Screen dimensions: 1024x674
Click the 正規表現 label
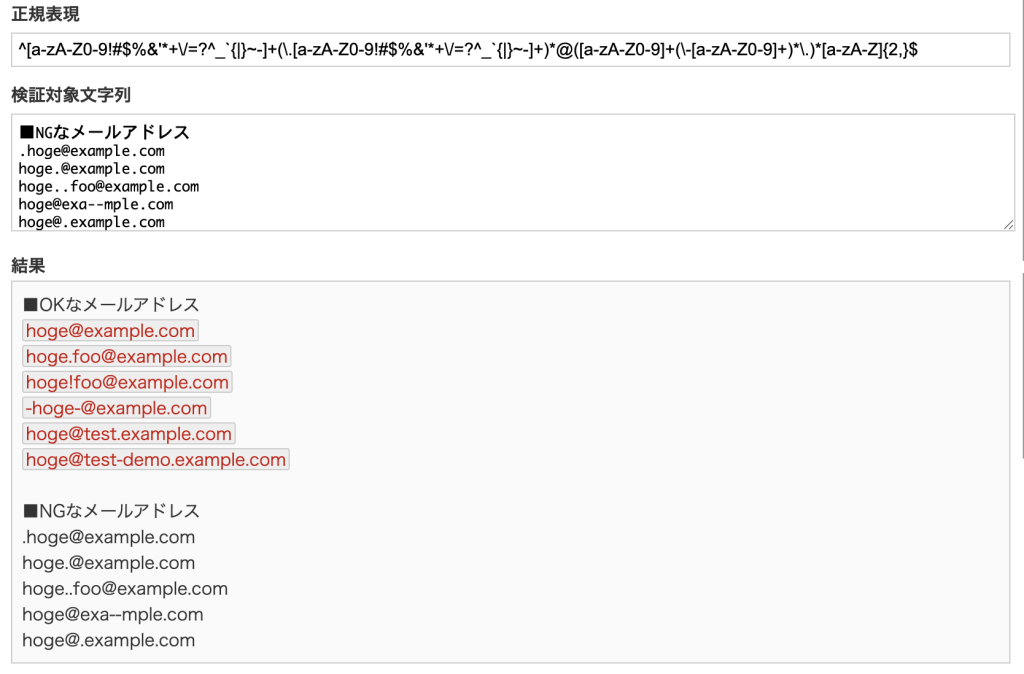(x=45, y=14)
